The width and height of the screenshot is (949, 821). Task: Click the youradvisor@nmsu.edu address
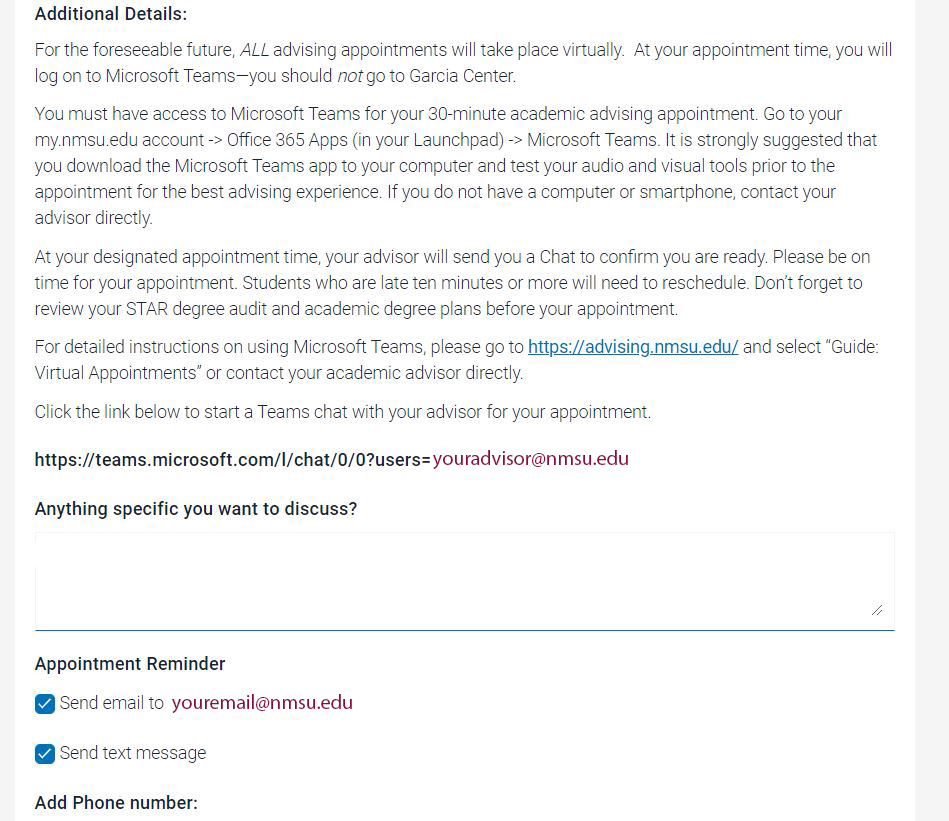click(531, 459)
